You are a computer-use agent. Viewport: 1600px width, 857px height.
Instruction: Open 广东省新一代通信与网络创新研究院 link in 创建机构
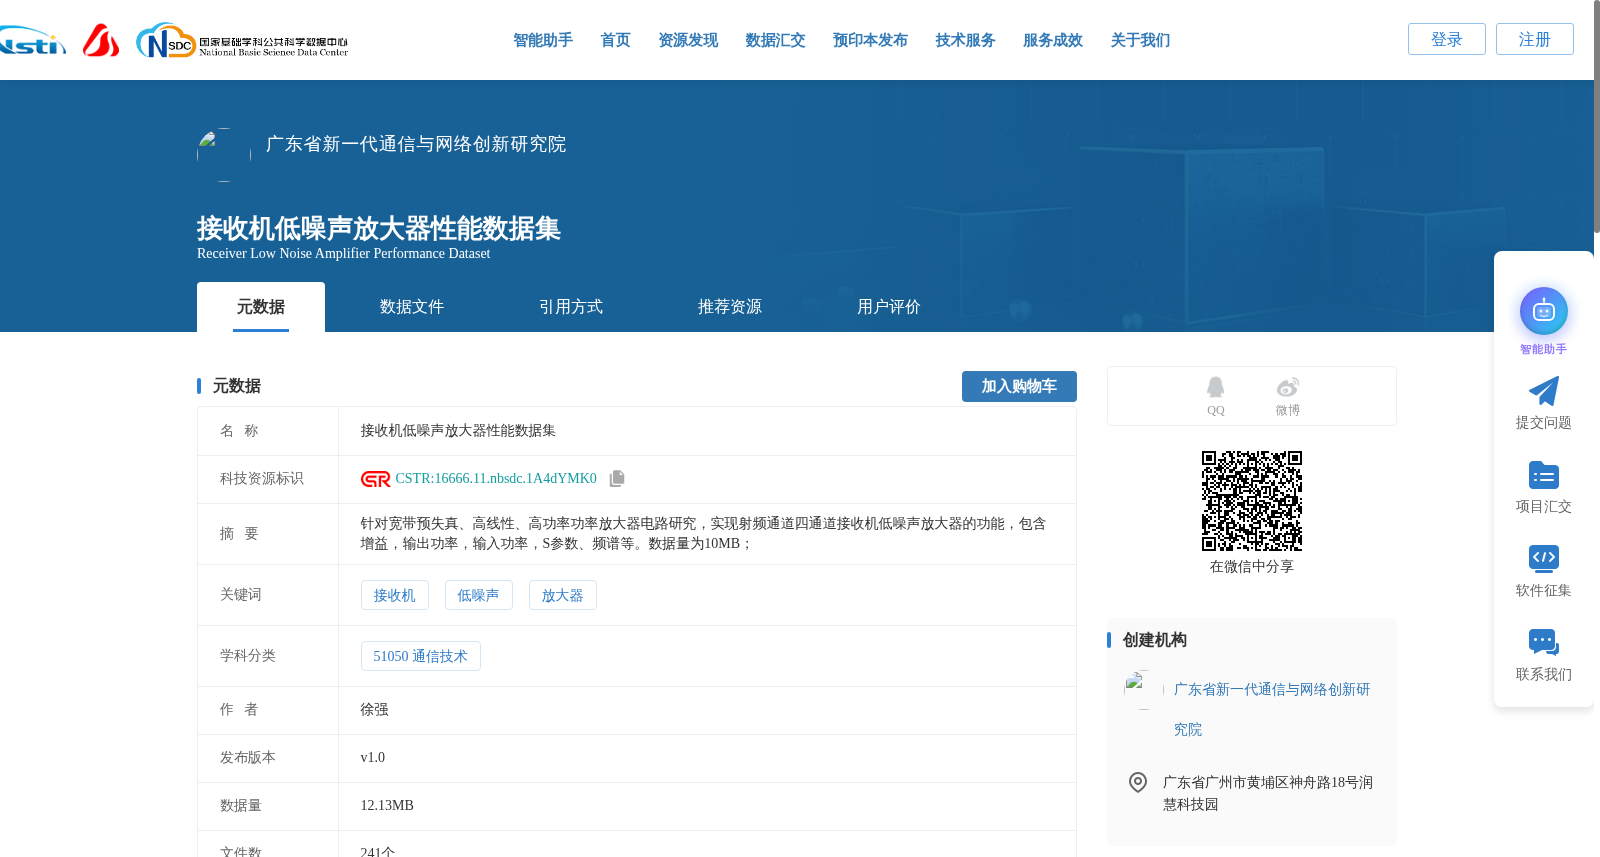pyautogui.click(x=1272, y=709)
